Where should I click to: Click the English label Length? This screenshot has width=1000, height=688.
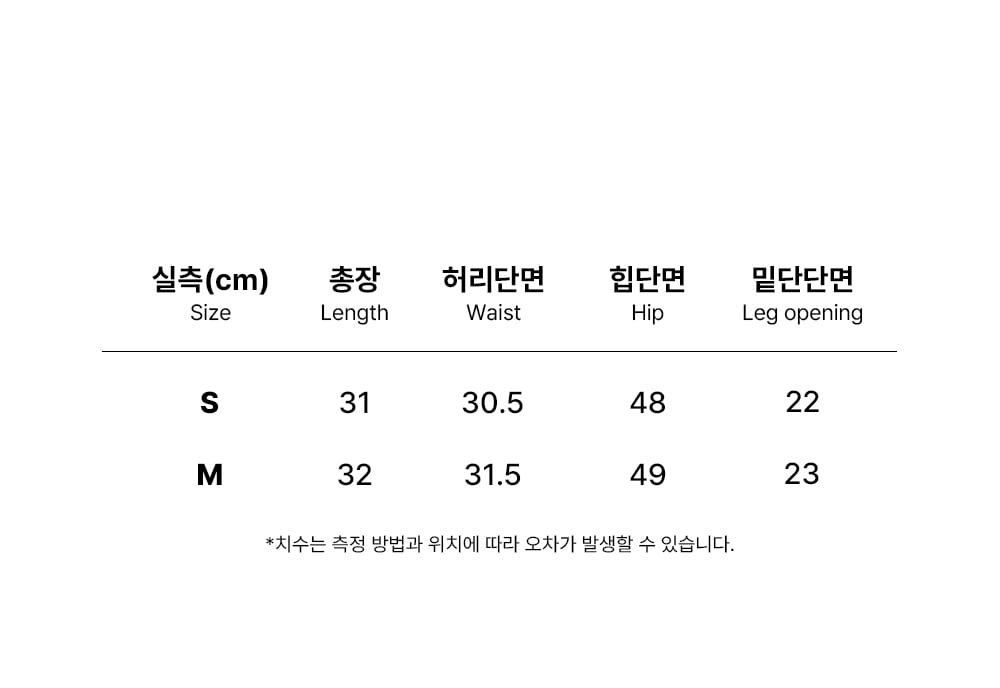click(x=354, y=313)
